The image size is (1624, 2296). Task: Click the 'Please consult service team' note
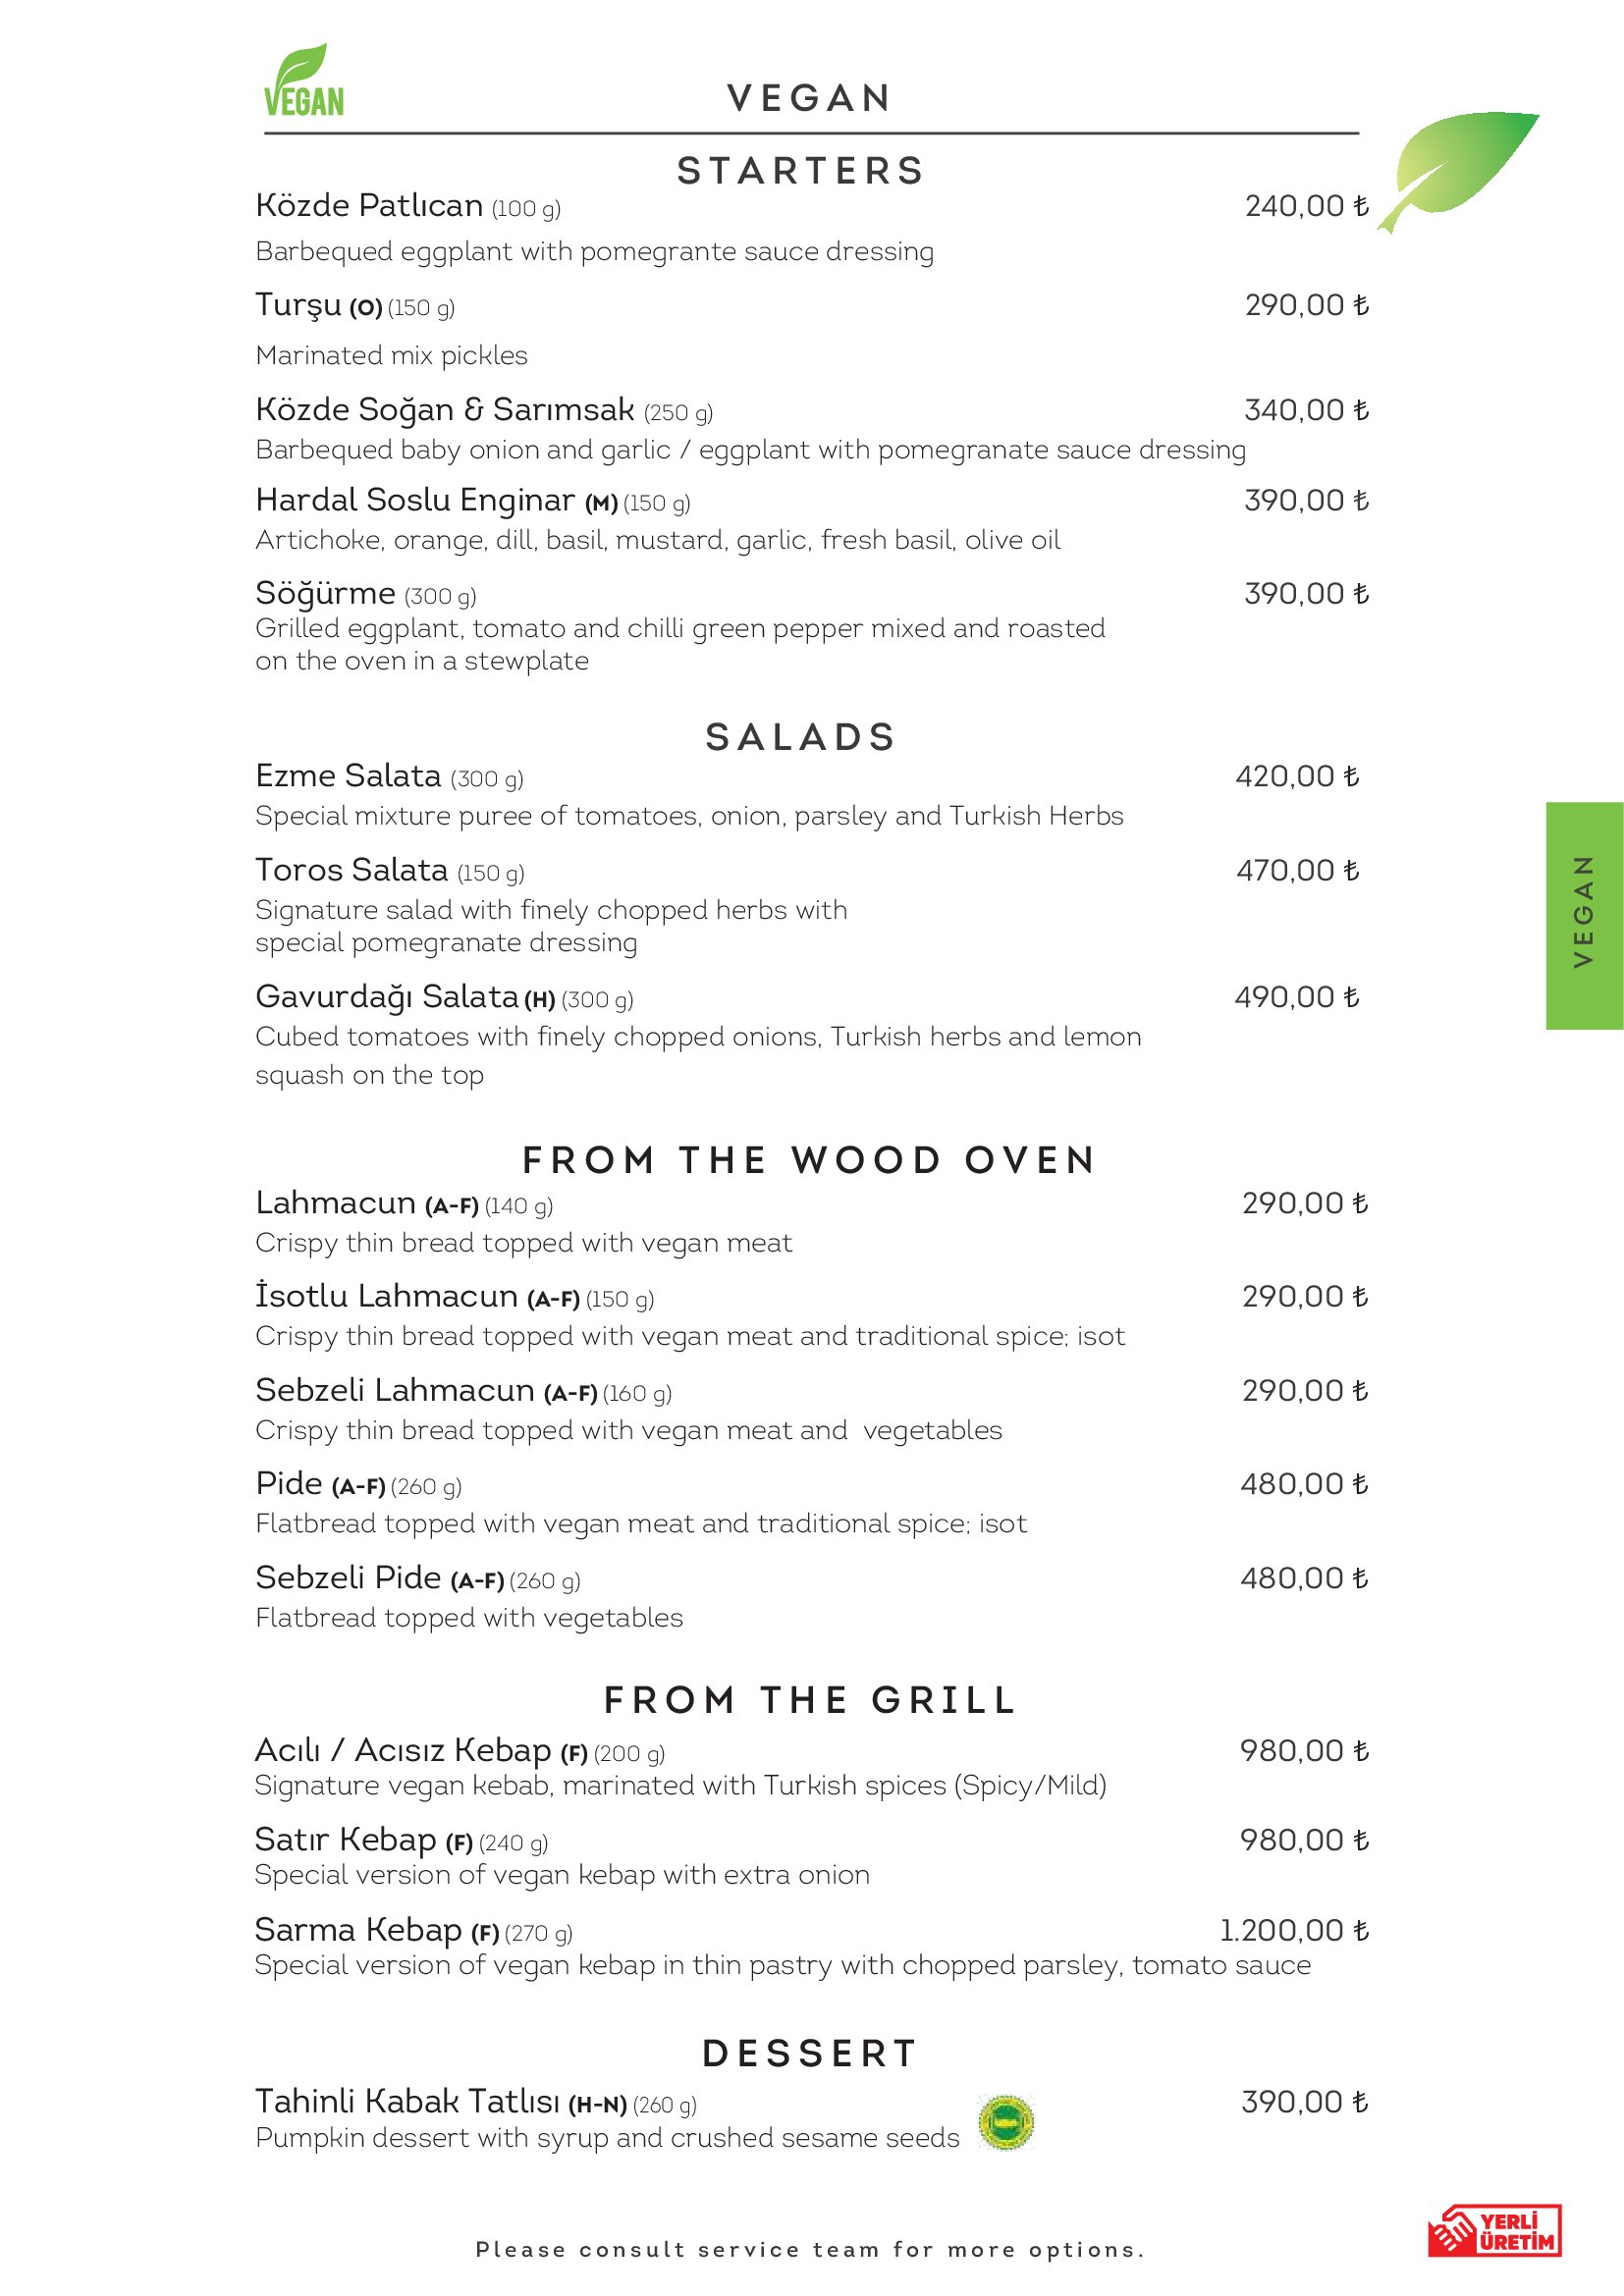click(x=810, y=2250)
